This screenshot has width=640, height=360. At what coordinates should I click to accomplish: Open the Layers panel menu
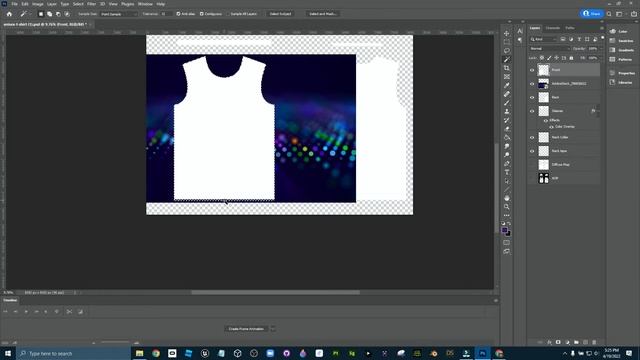click(x=602, y=28)
